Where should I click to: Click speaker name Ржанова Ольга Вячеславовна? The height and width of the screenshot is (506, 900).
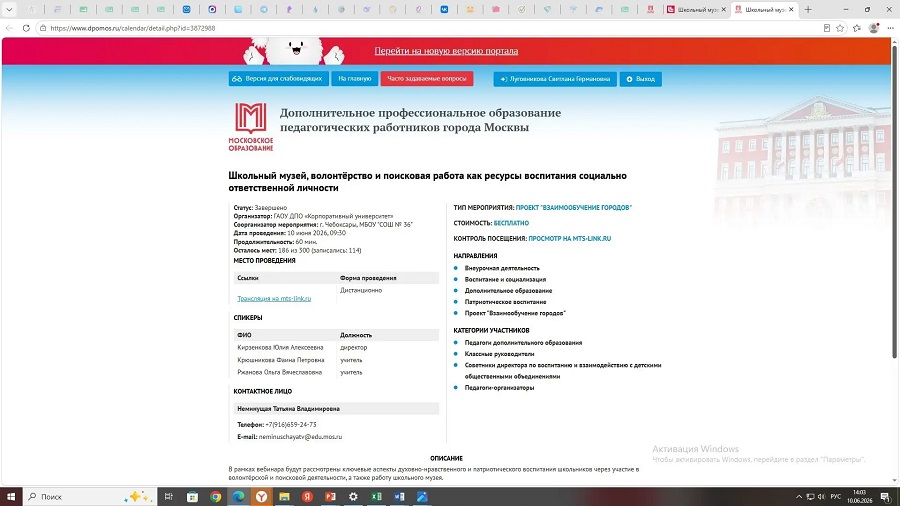tap(280, 372)
